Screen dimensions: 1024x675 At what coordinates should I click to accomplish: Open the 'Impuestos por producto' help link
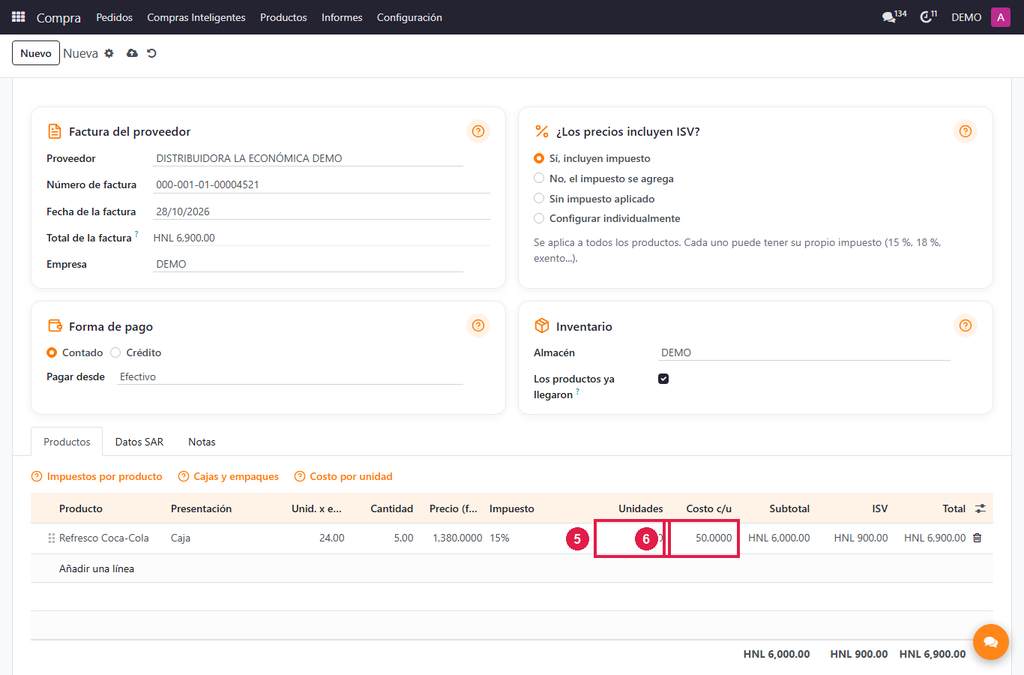(97, 477)
